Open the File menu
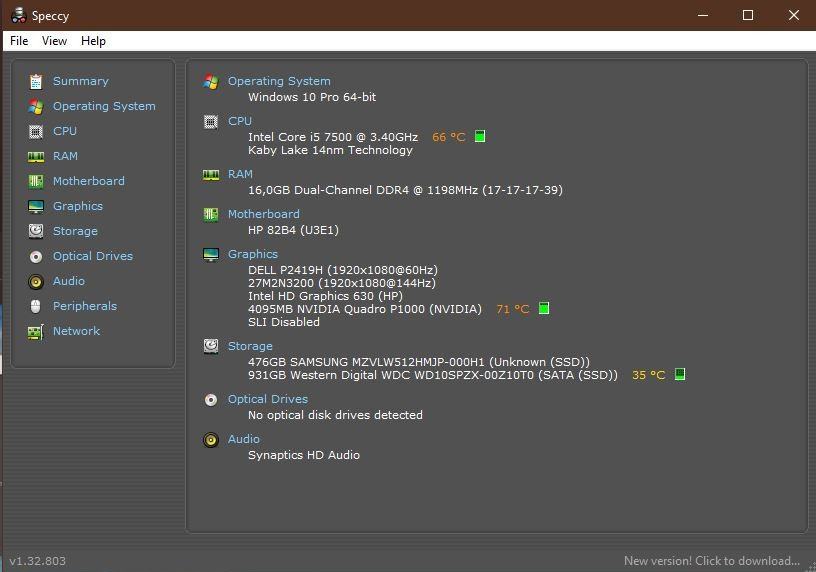This screenshot has height=572, width=816. 19,41
